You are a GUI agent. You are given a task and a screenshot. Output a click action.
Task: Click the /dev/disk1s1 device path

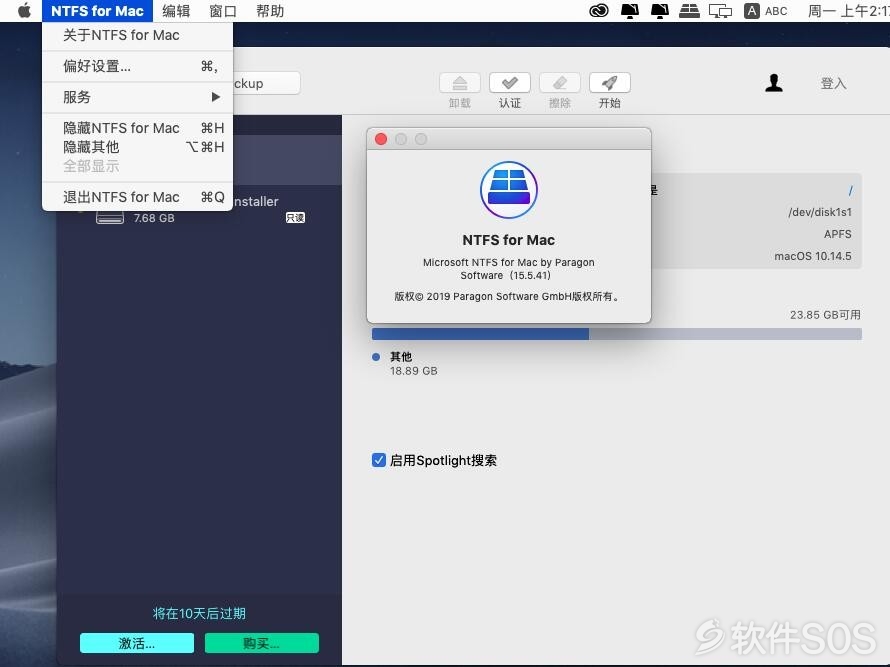coord(820,212)
